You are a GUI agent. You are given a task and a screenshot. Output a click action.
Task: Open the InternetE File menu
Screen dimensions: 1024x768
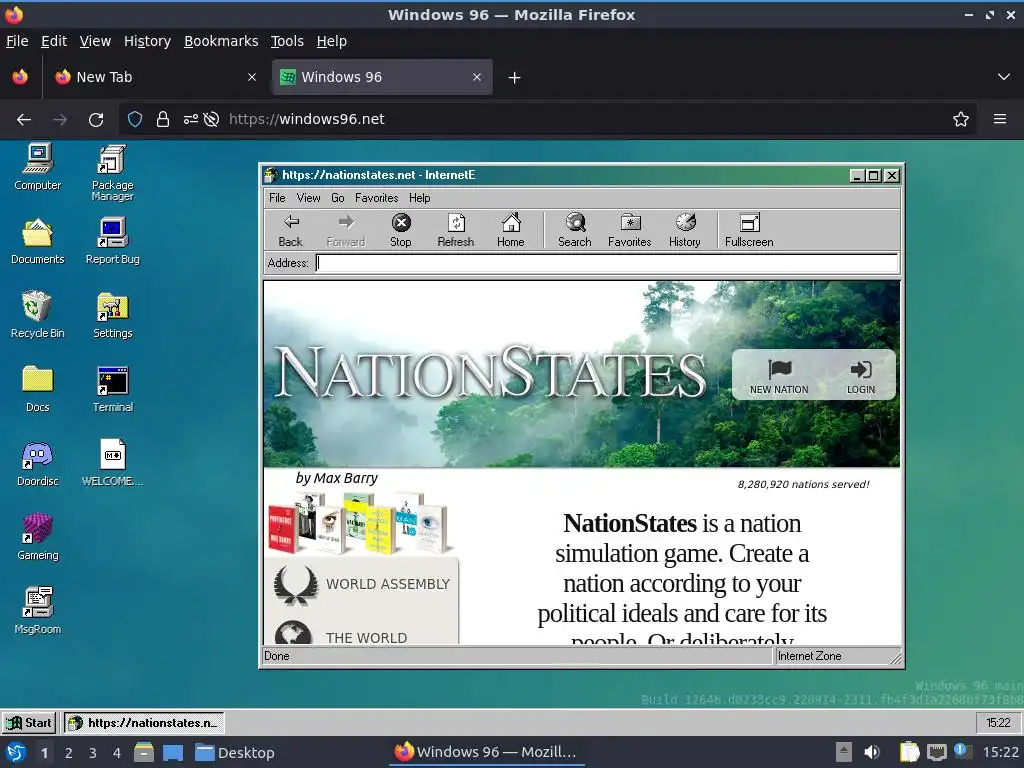point(277,198)
